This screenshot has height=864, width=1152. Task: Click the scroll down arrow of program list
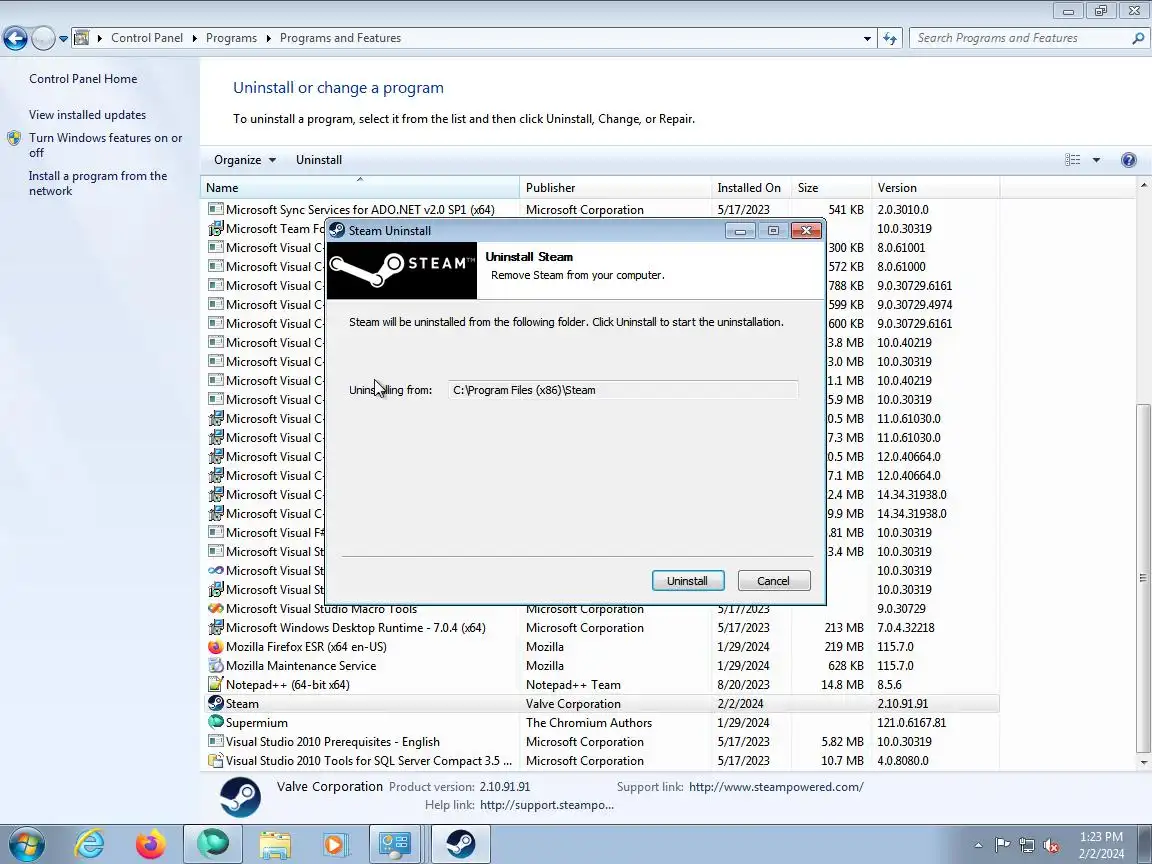1142,763
